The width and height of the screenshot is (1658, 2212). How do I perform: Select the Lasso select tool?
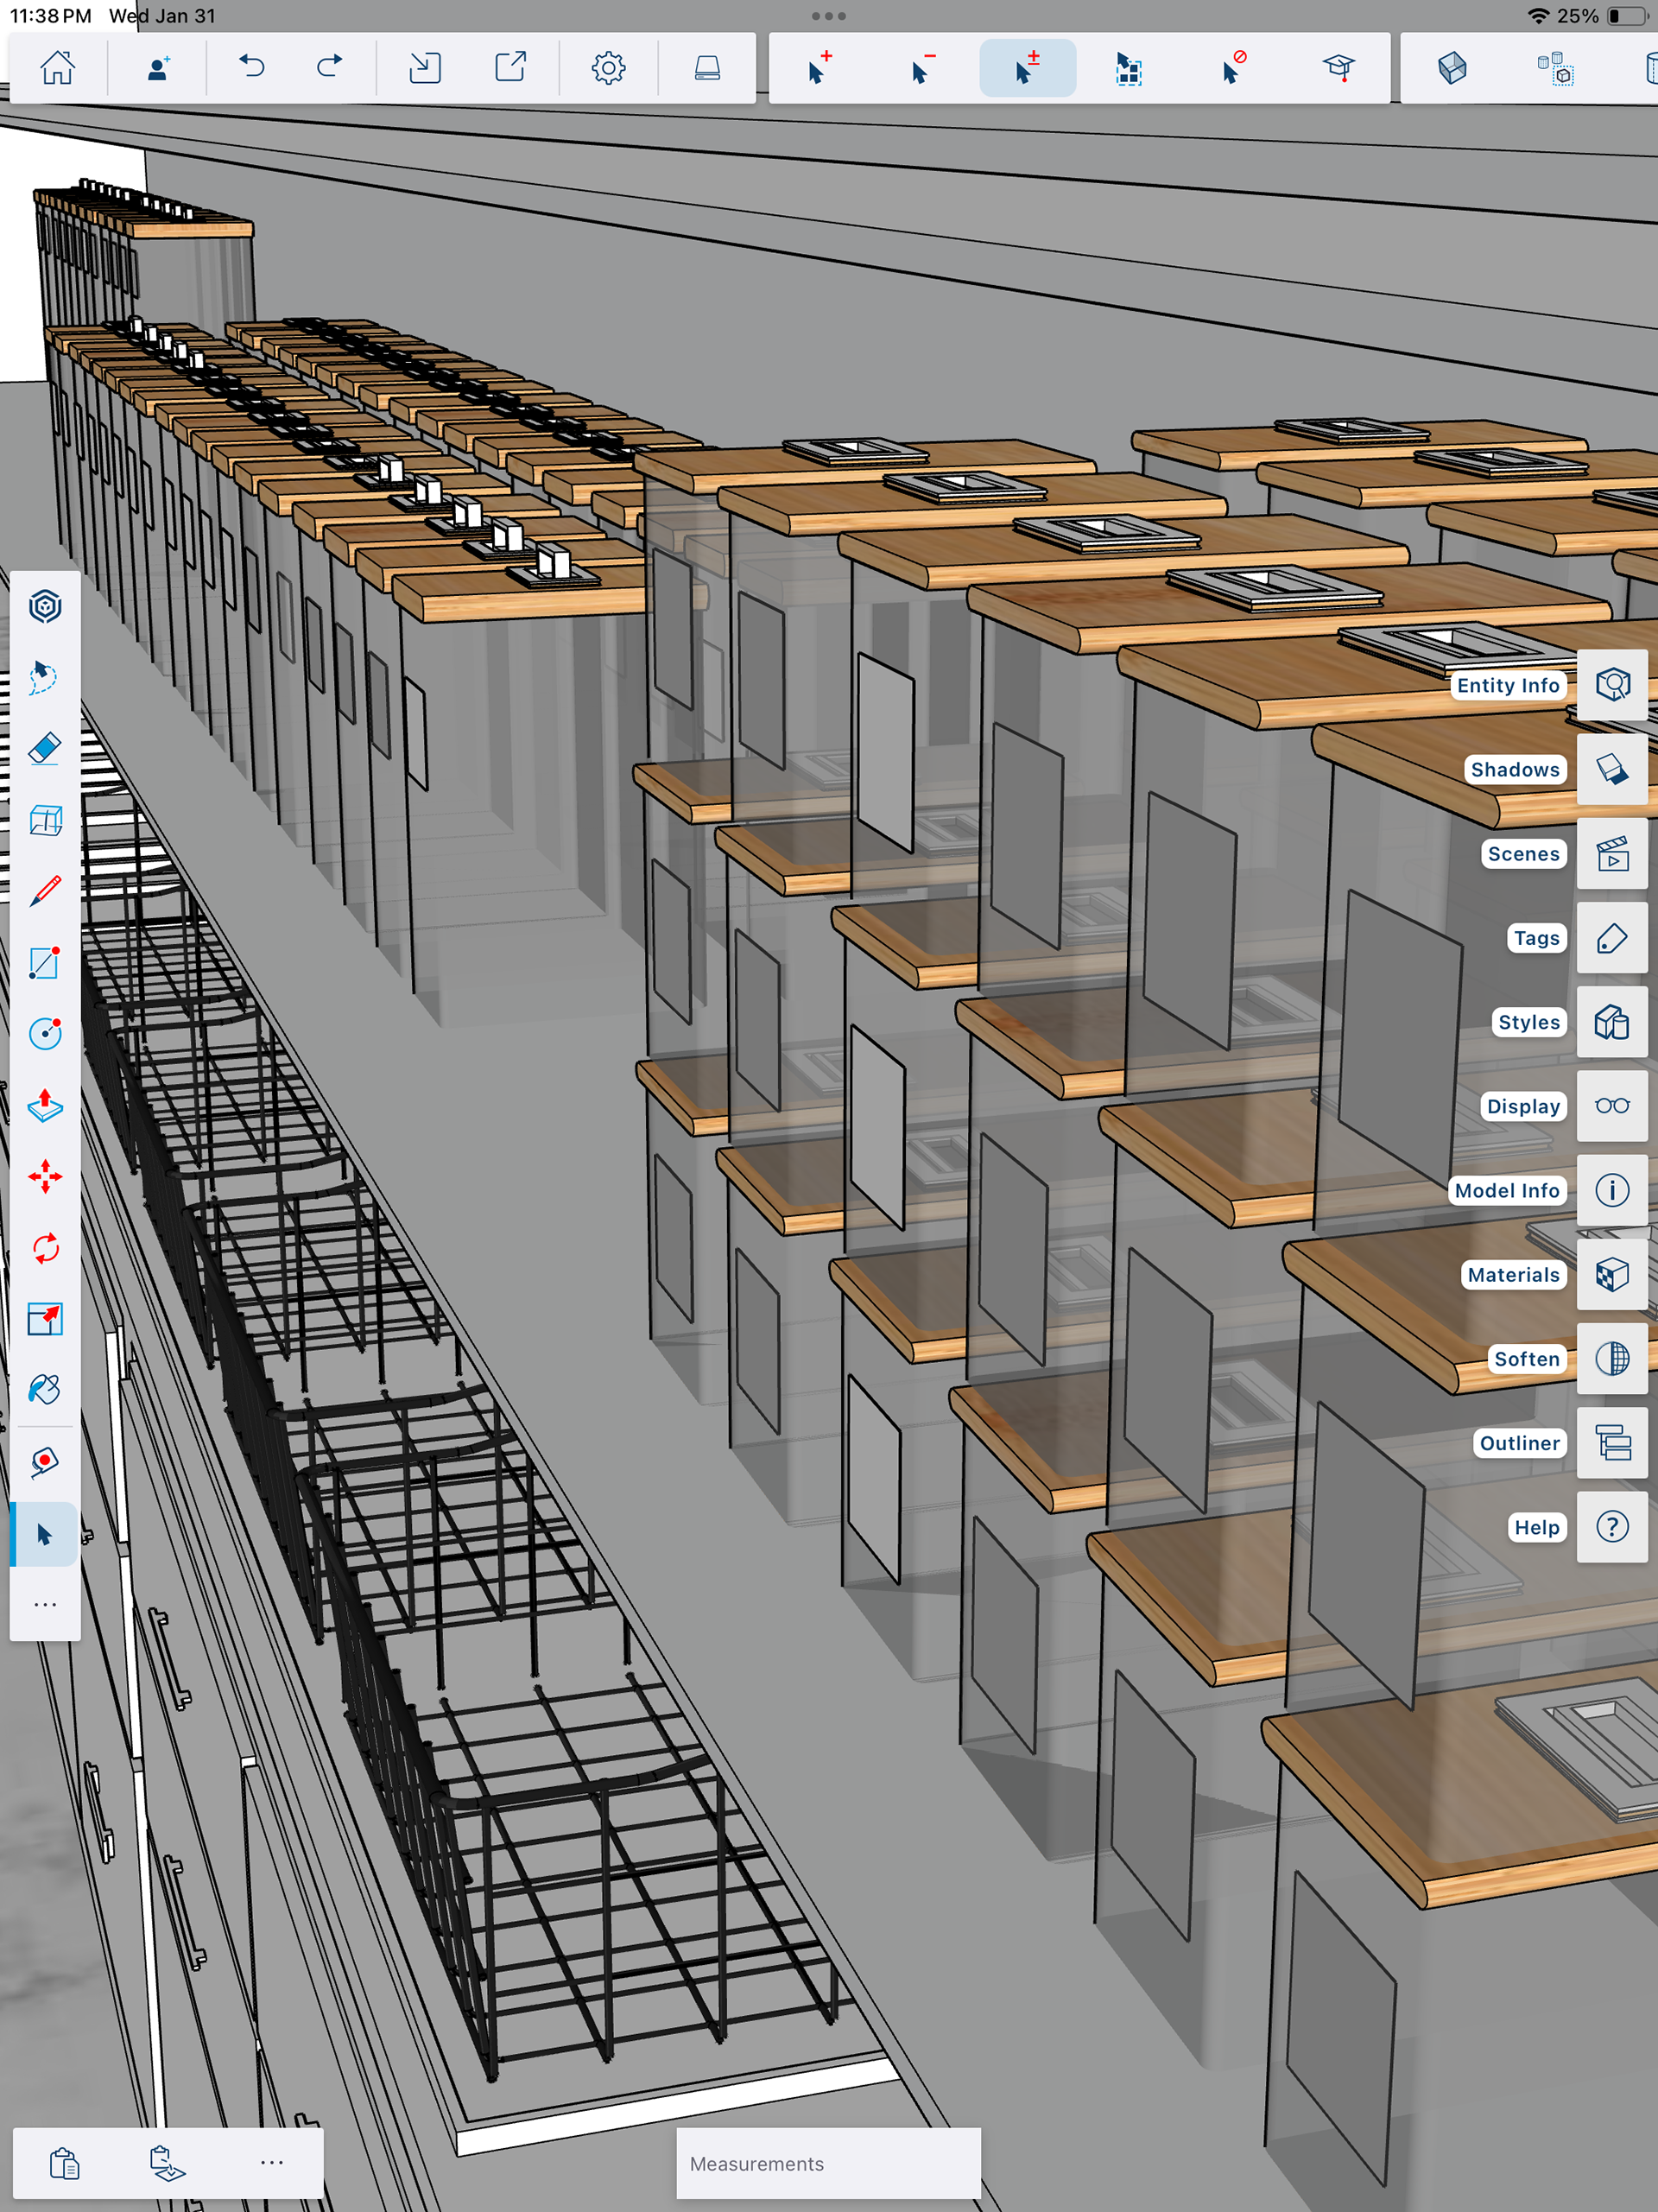point(45,677)
